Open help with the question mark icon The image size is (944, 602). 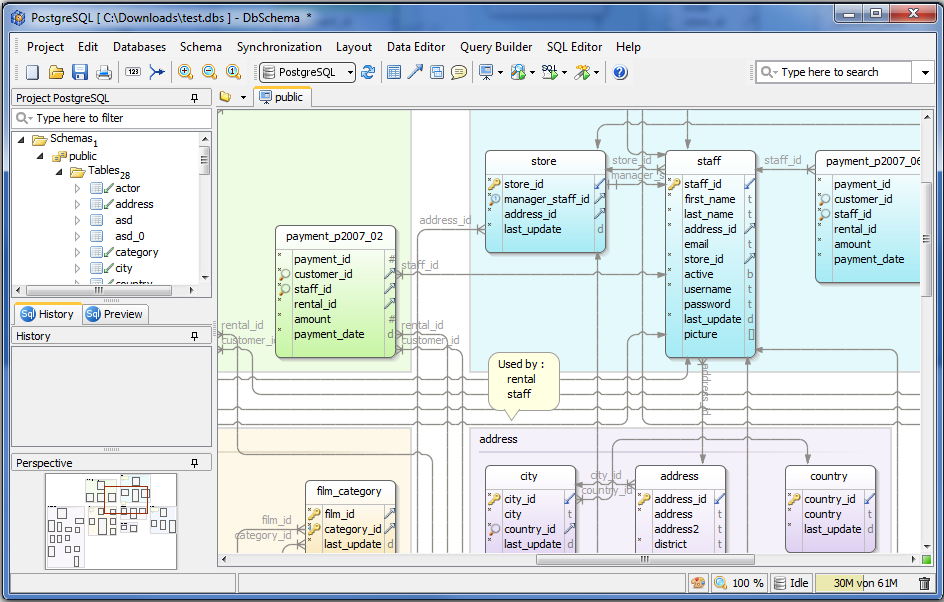(620, 72)
